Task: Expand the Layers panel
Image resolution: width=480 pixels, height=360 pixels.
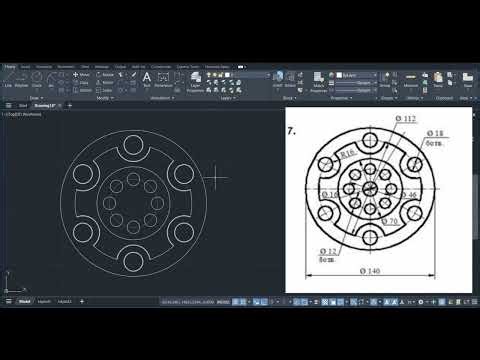Action: tap(228, 98)
